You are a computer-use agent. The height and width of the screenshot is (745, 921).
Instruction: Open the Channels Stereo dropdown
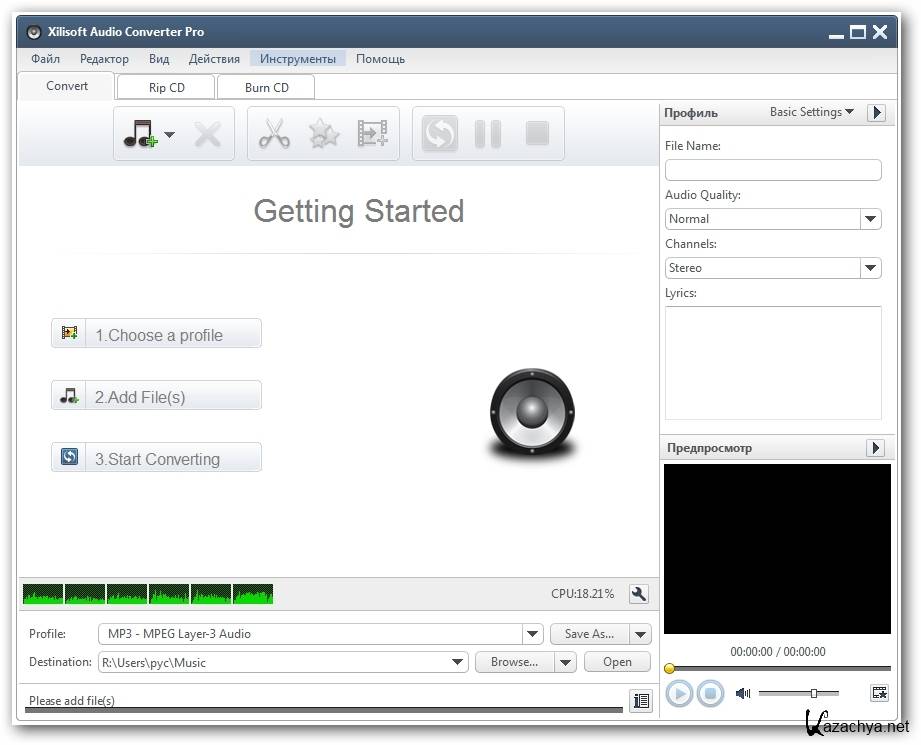point(870,268)
